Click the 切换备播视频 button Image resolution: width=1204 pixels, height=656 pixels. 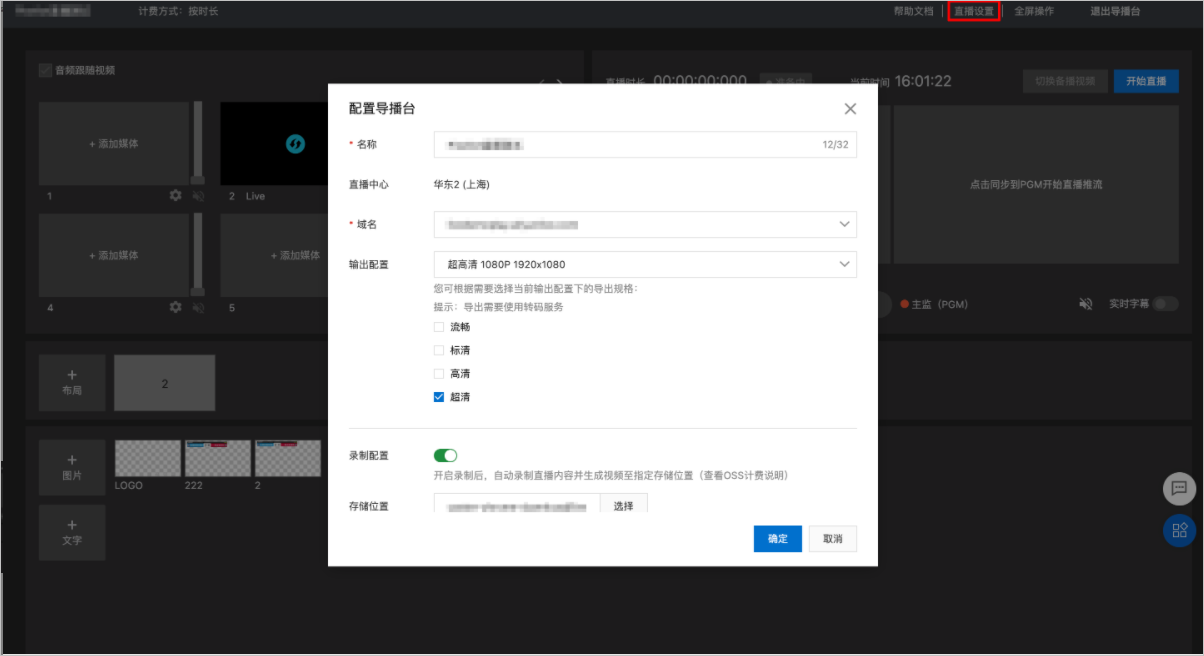point(1065,81)
